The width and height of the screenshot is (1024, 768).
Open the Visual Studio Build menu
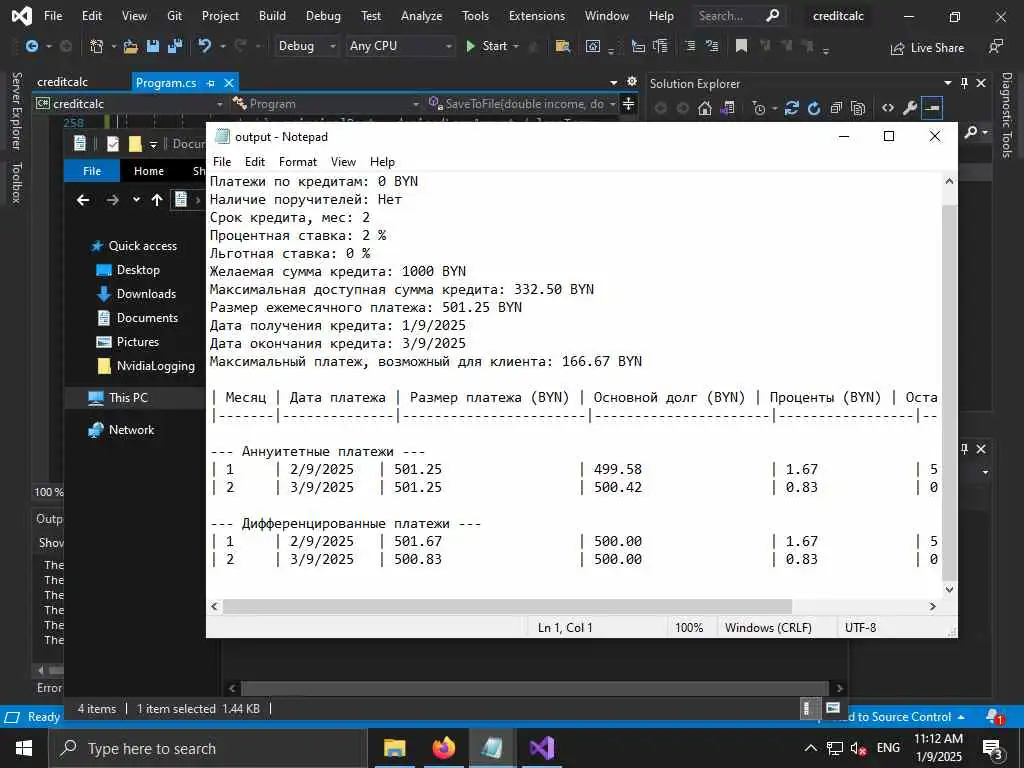272,16
